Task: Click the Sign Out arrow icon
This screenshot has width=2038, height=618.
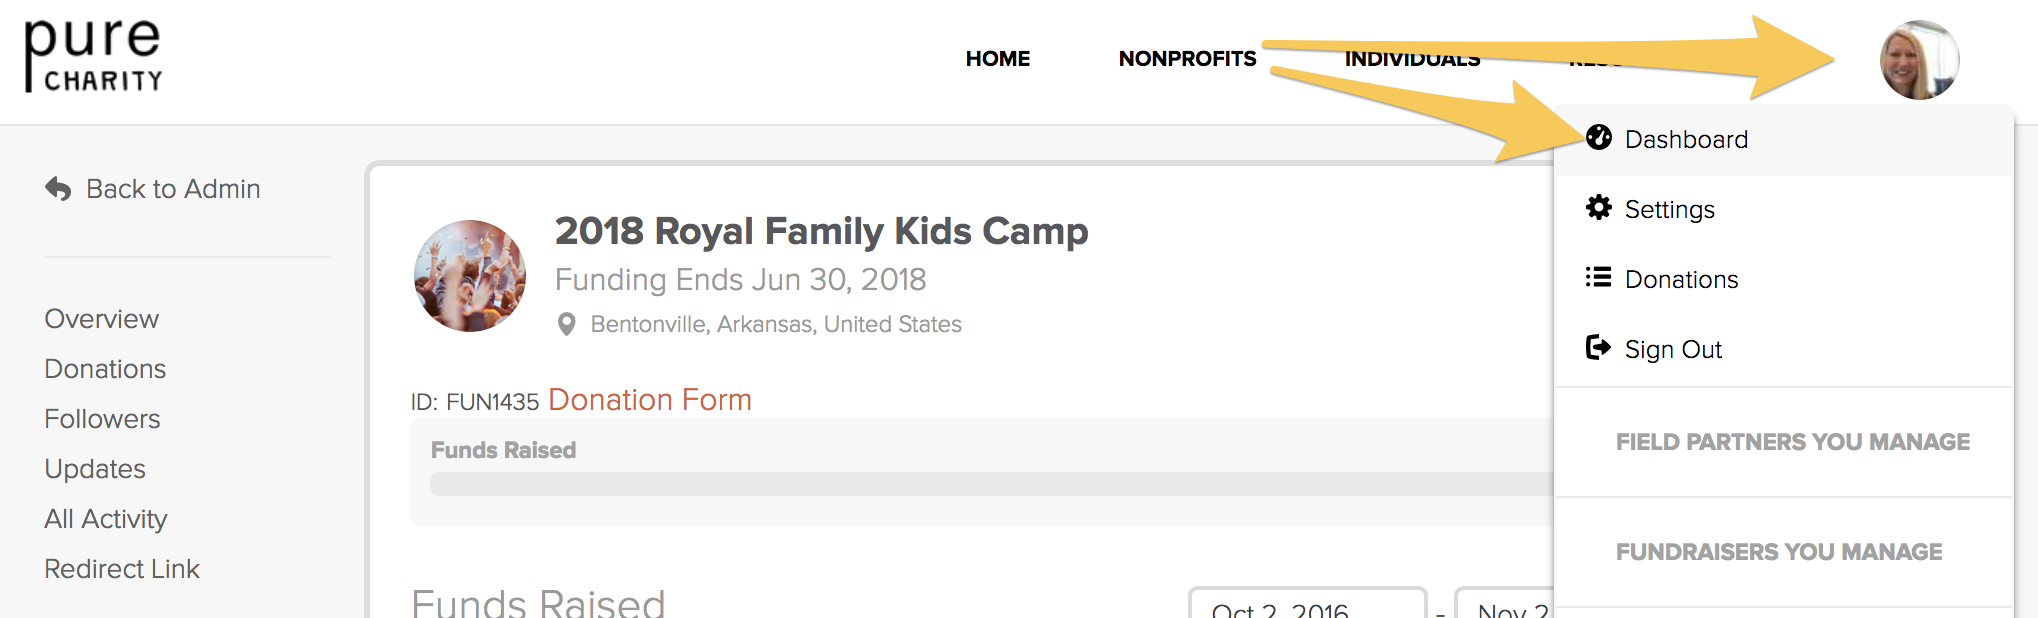Action: (x=1598, y=347)
